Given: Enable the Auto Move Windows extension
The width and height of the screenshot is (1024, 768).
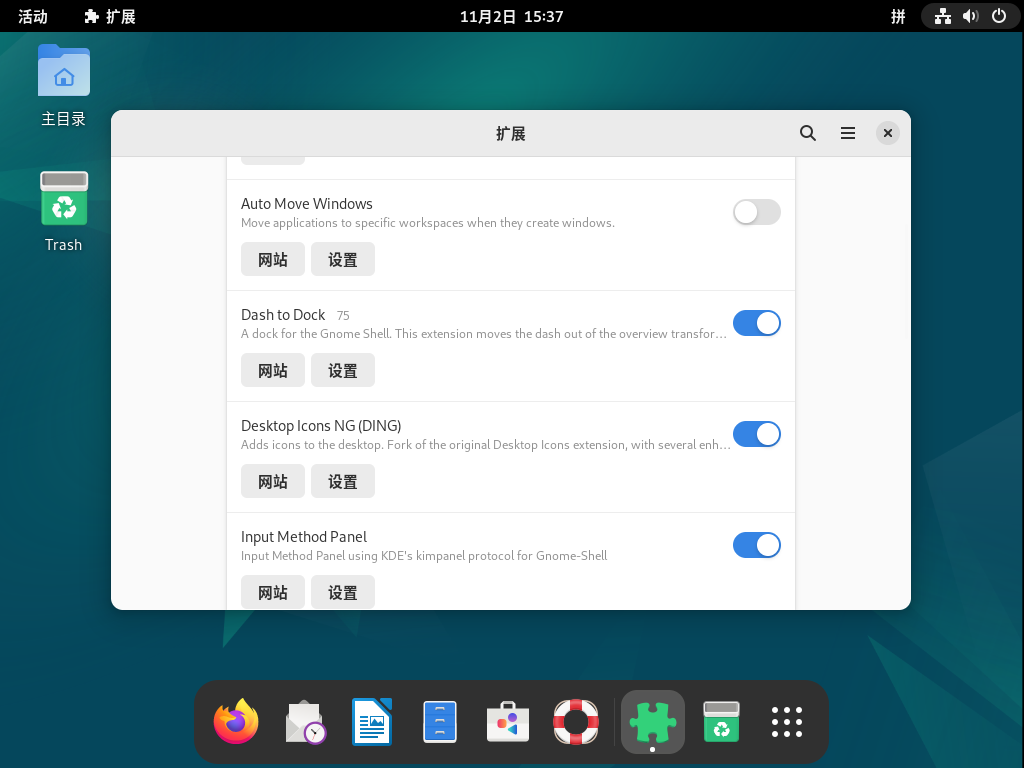Looking at the screenshot, I should tap(756, 212).
